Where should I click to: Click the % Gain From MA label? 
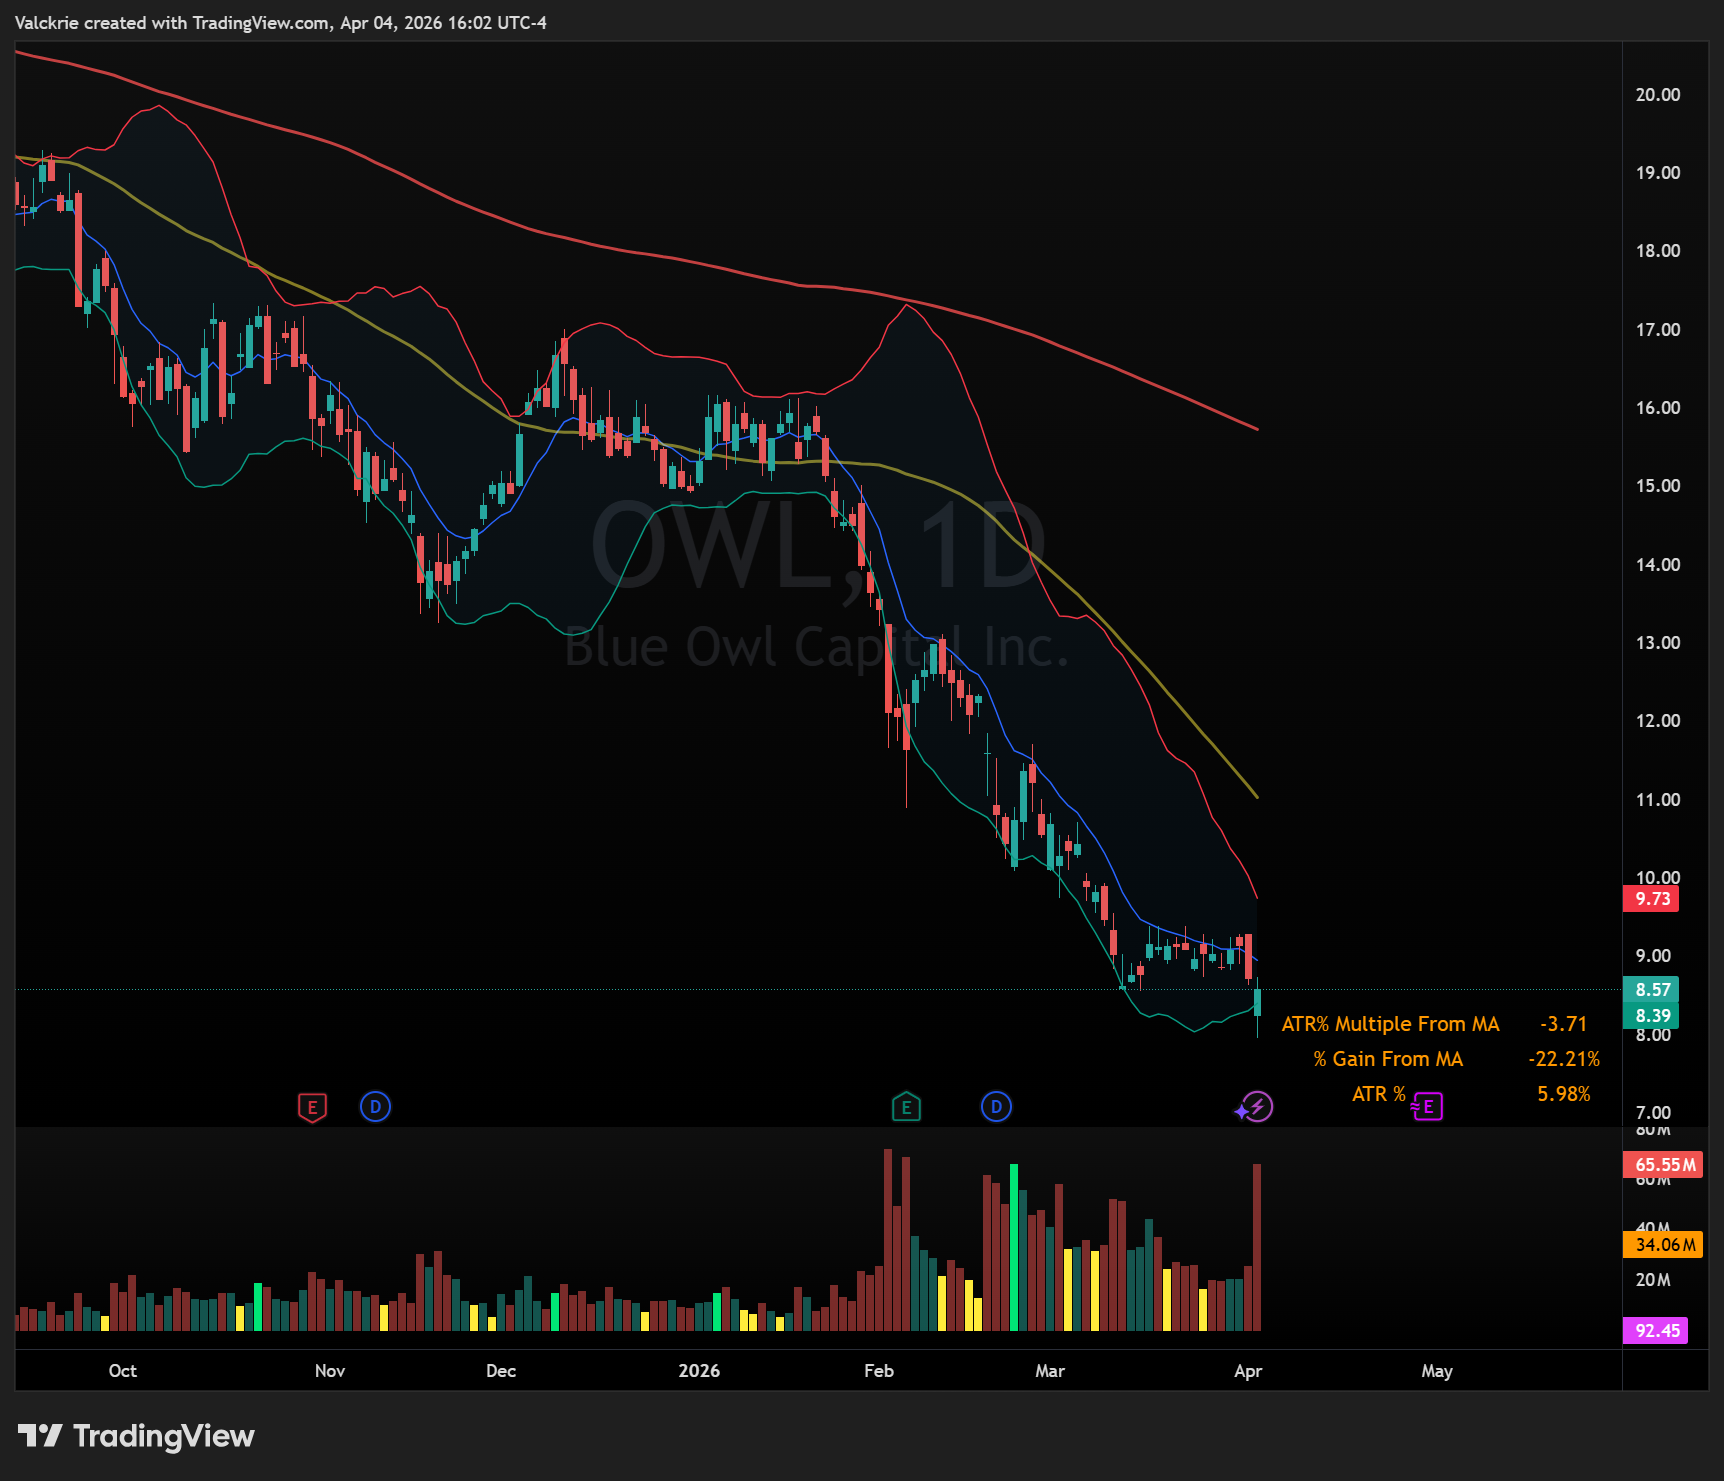1388,1059
